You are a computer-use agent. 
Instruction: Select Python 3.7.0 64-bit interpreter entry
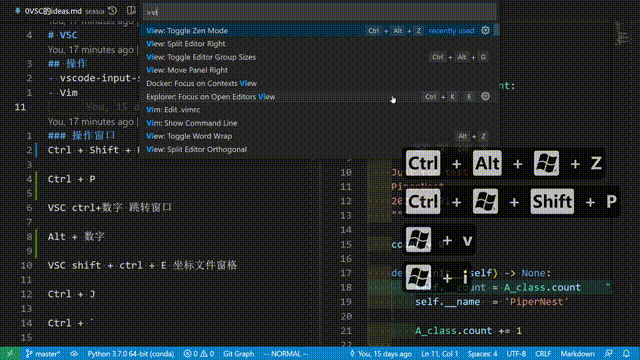(131, 353)
